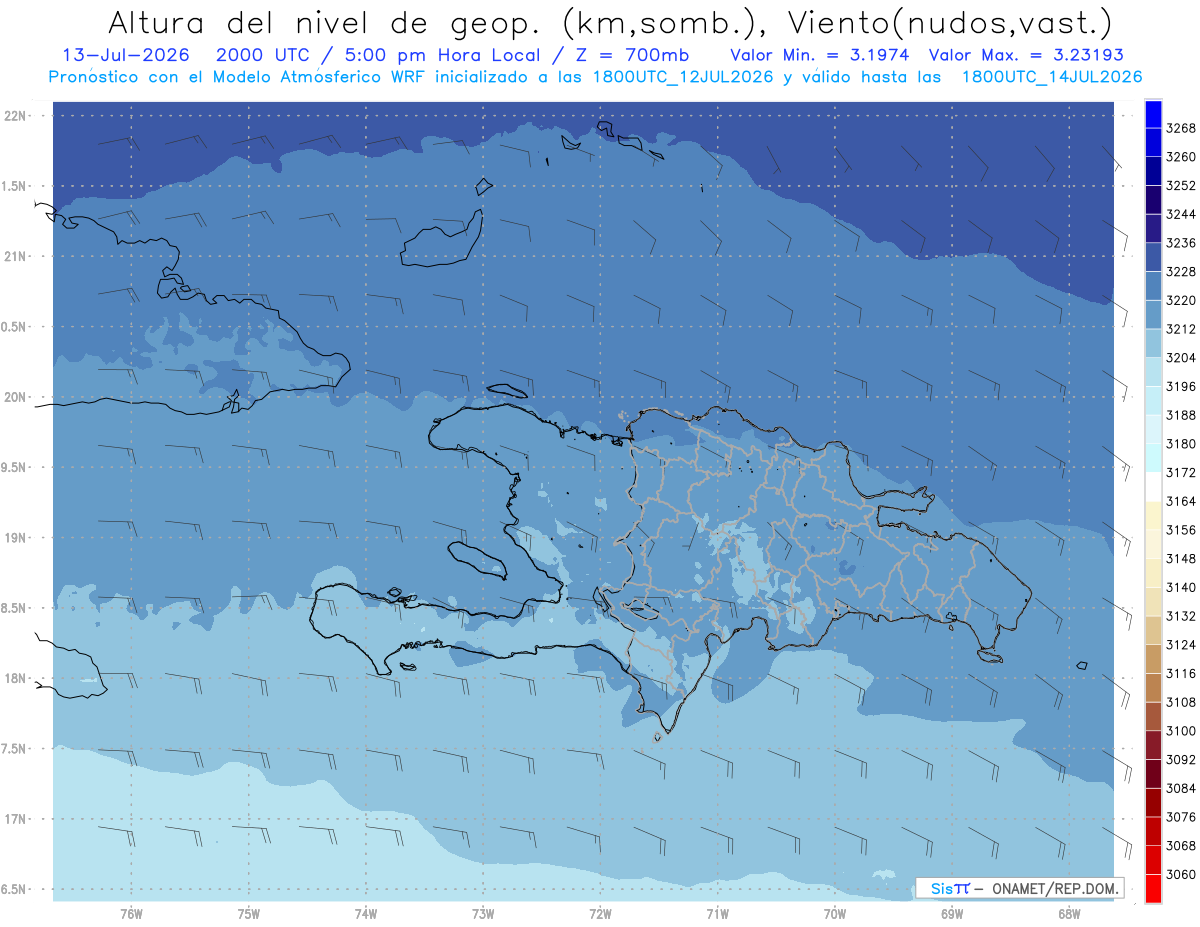Click the '74W' longitude label
1200x927 pixels.
point(366,913)
